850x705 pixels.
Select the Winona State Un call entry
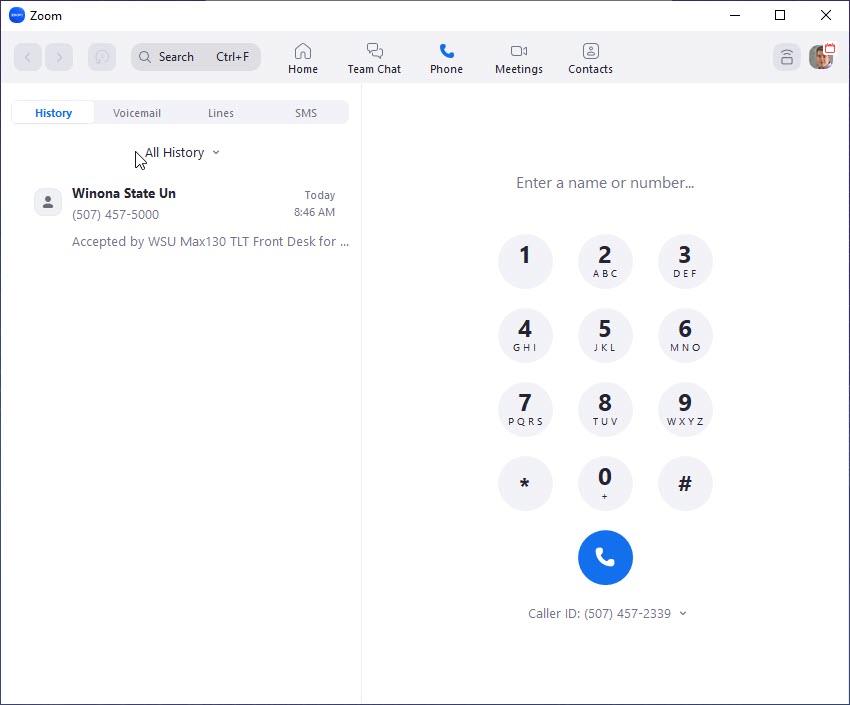pos(190,217)
